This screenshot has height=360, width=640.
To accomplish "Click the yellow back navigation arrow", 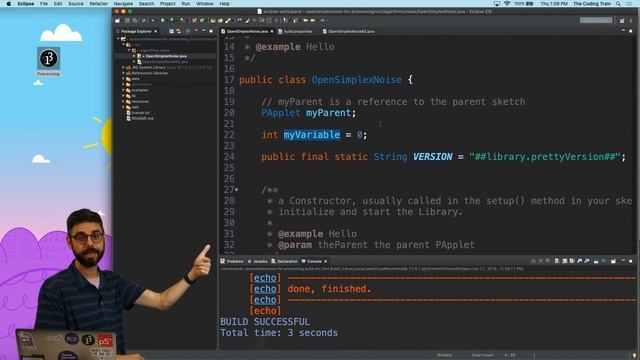I will [305, 20].
